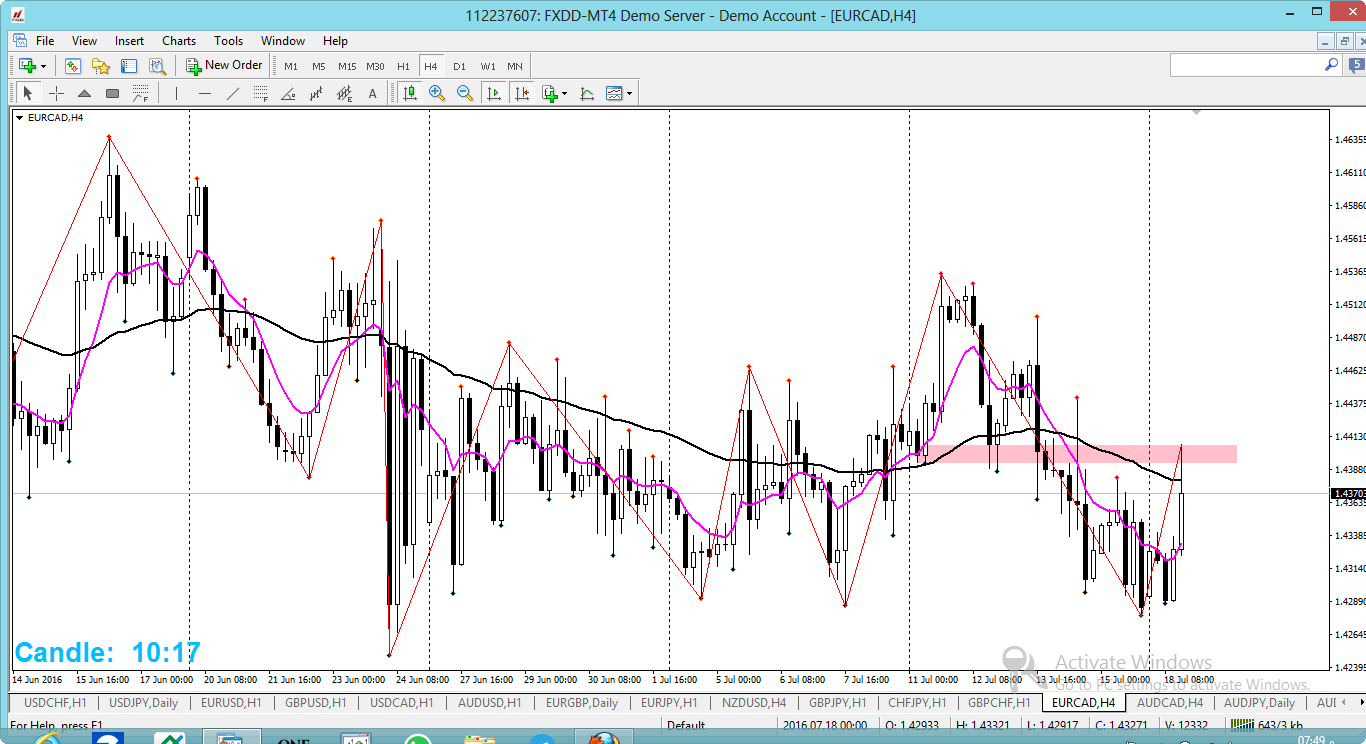Click the New Order button
The image size is (1366, 744).
pyautogui.click(x=224, y=66)
